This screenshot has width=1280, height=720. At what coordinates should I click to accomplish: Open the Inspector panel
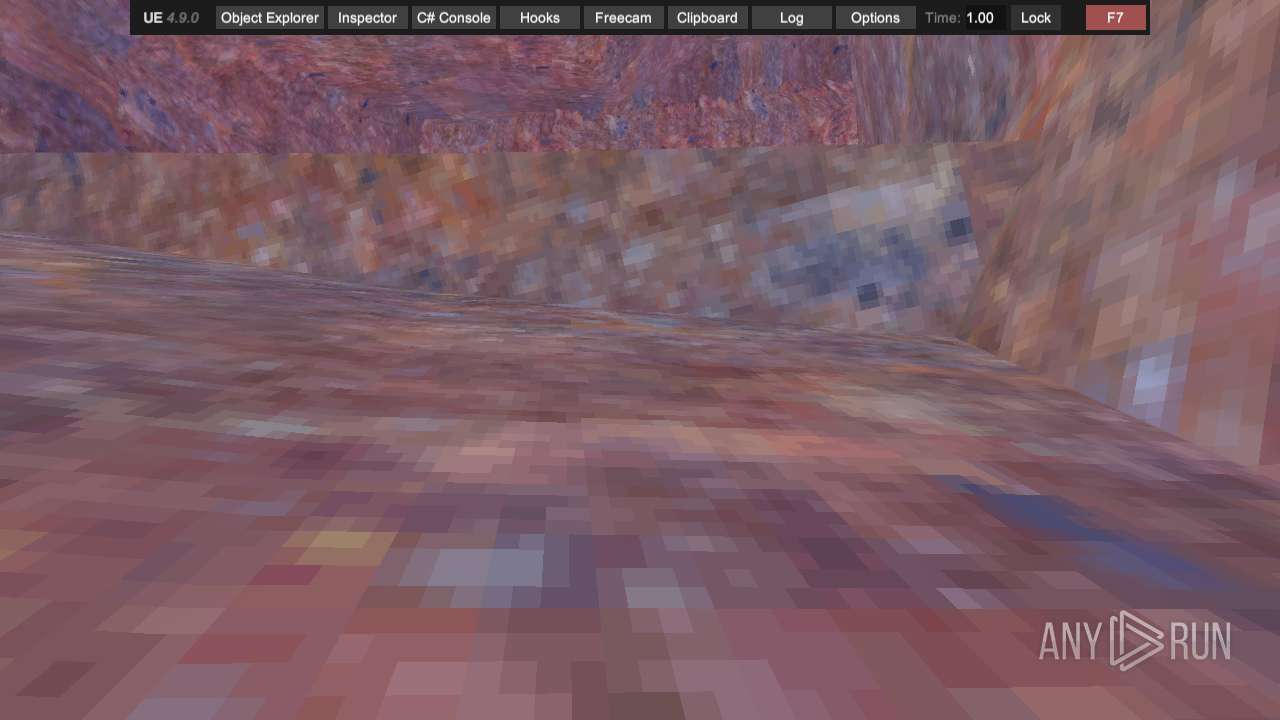coord(367,18)
